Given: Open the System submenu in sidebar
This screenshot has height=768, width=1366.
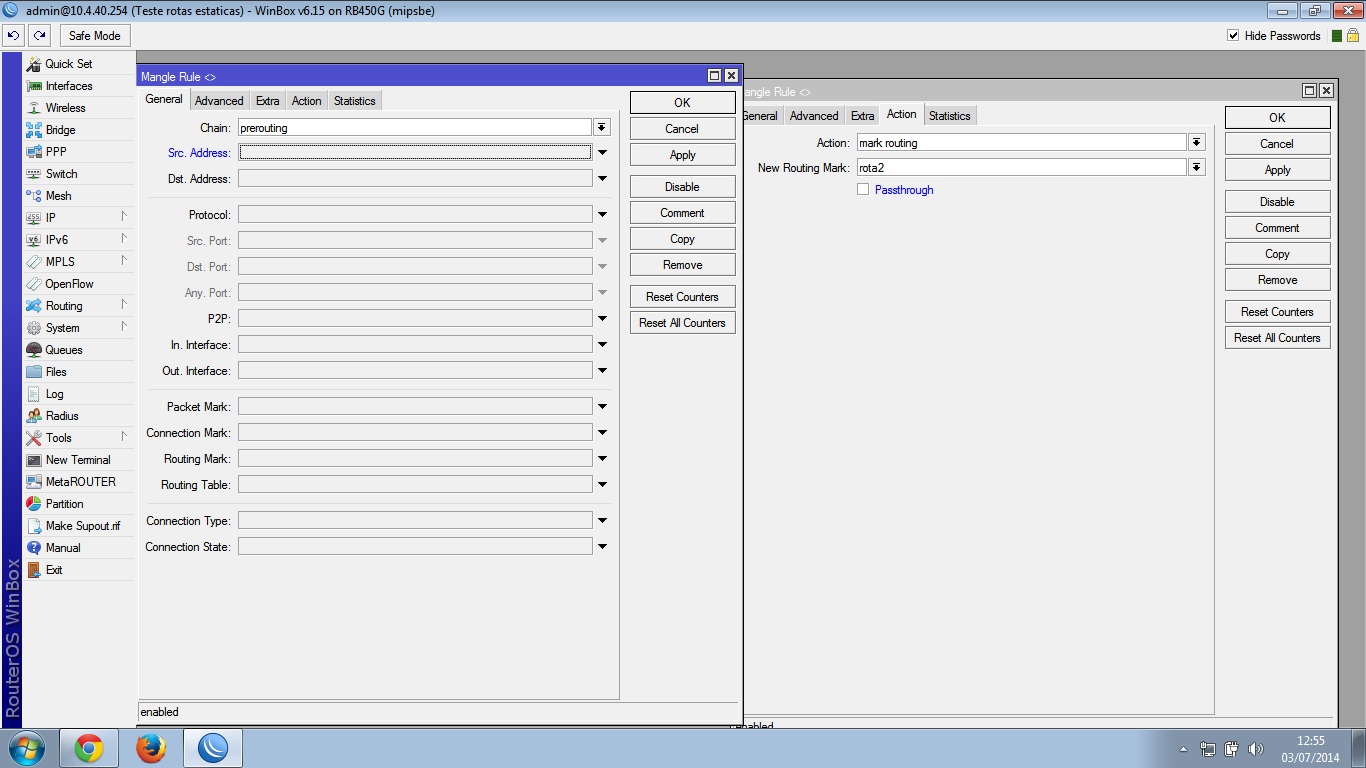Looking at the screenshot, I should click(x=78, y=328).
